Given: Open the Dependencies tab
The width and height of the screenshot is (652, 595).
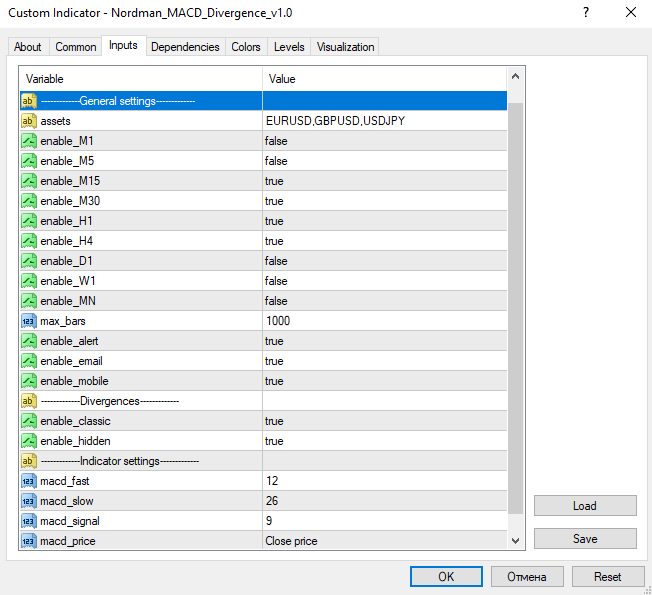Looking at the screenshot, I should click(185, 47).
